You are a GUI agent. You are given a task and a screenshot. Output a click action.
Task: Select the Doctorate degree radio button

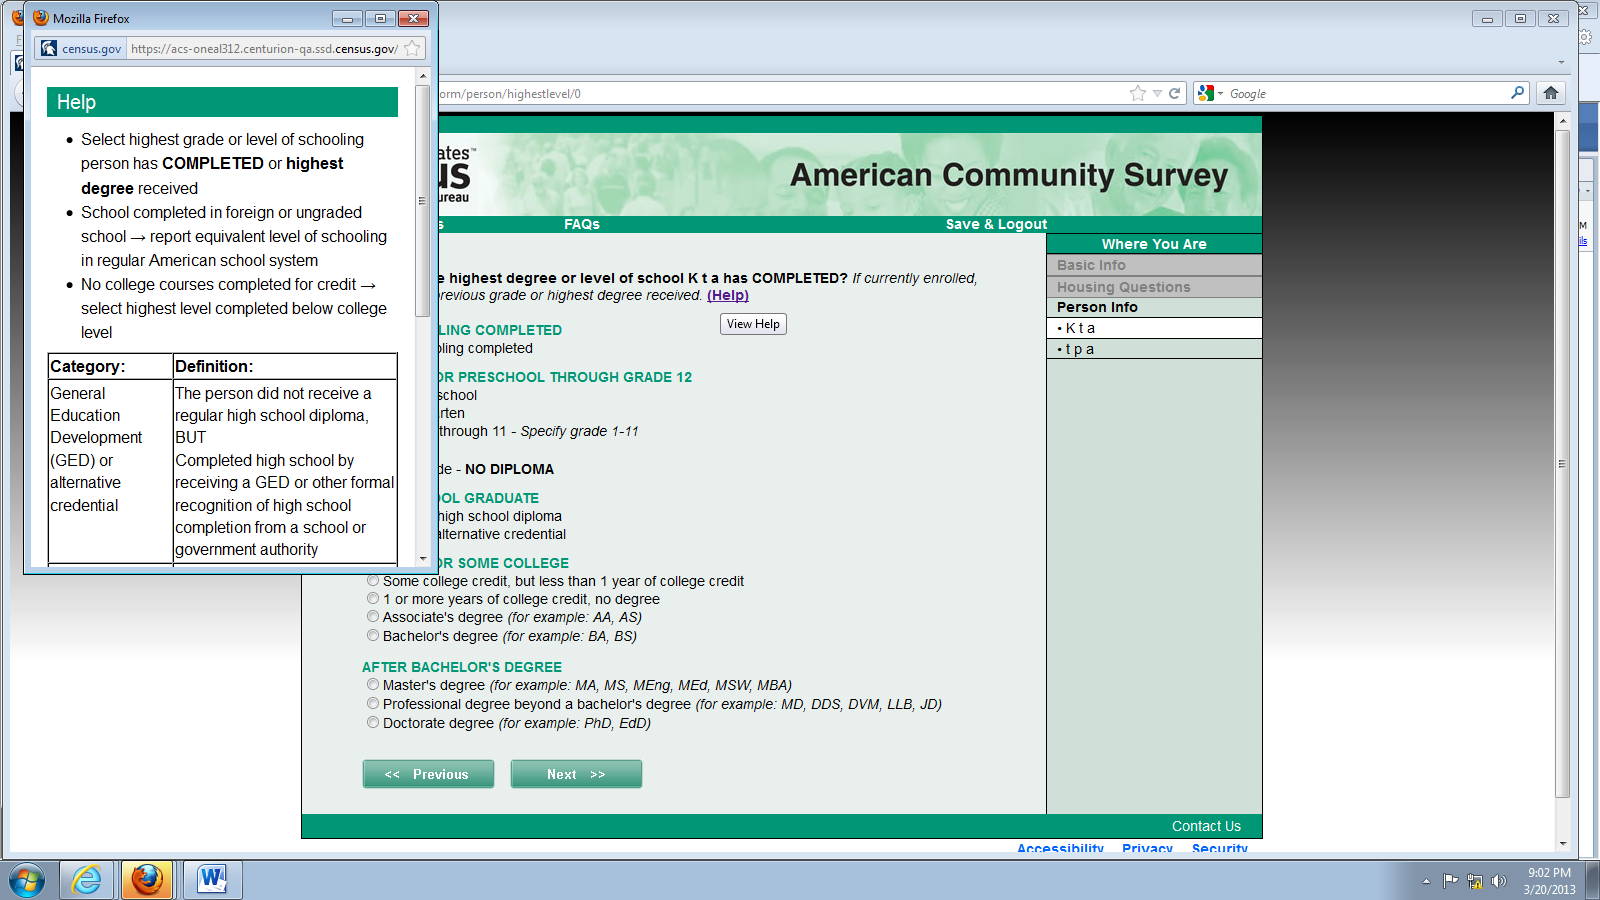tap(373, 723)
